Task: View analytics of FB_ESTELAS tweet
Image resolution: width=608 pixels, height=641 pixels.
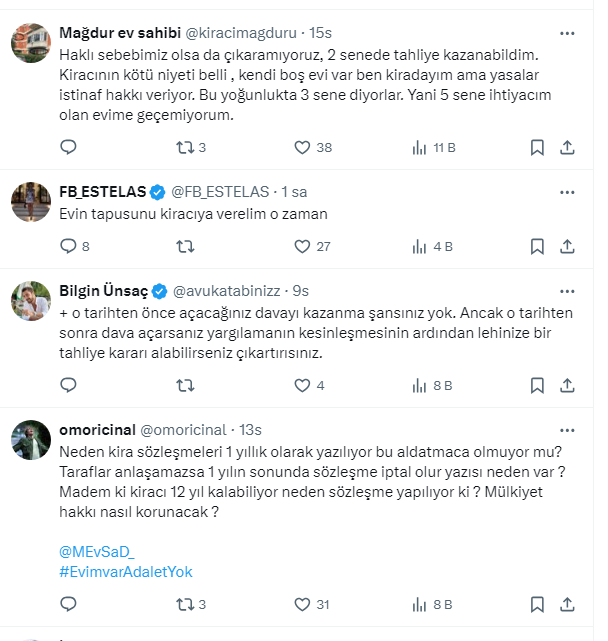Action: [420, 246]
